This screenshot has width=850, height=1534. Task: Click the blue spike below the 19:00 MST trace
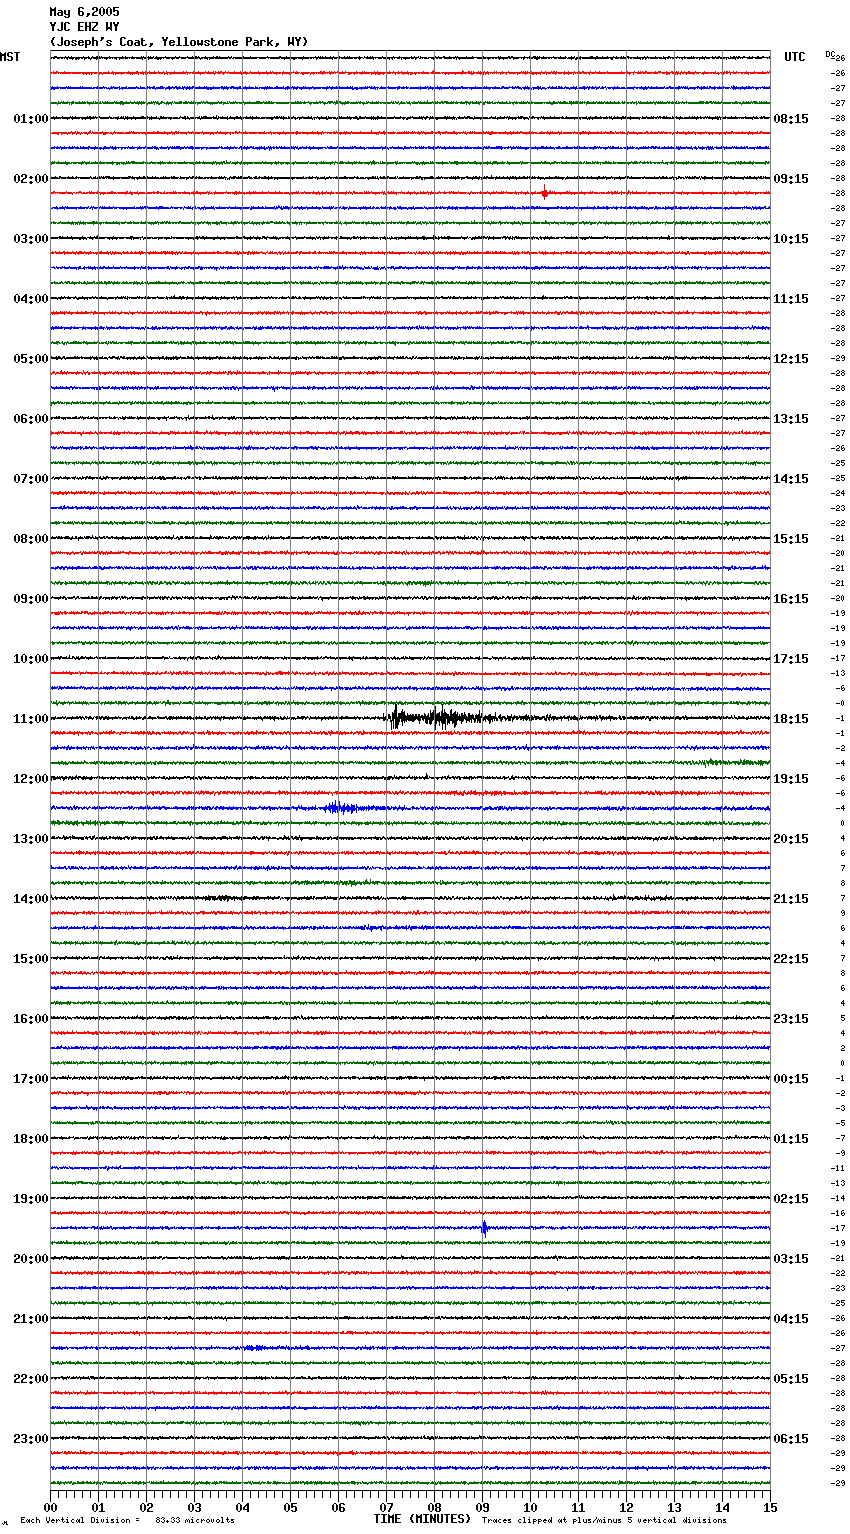[x=484, y=1228]
